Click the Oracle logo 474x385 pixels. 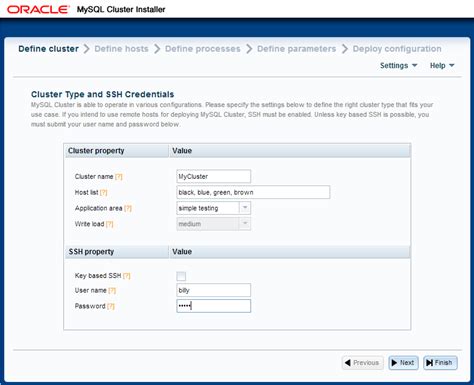pos(38,9)
